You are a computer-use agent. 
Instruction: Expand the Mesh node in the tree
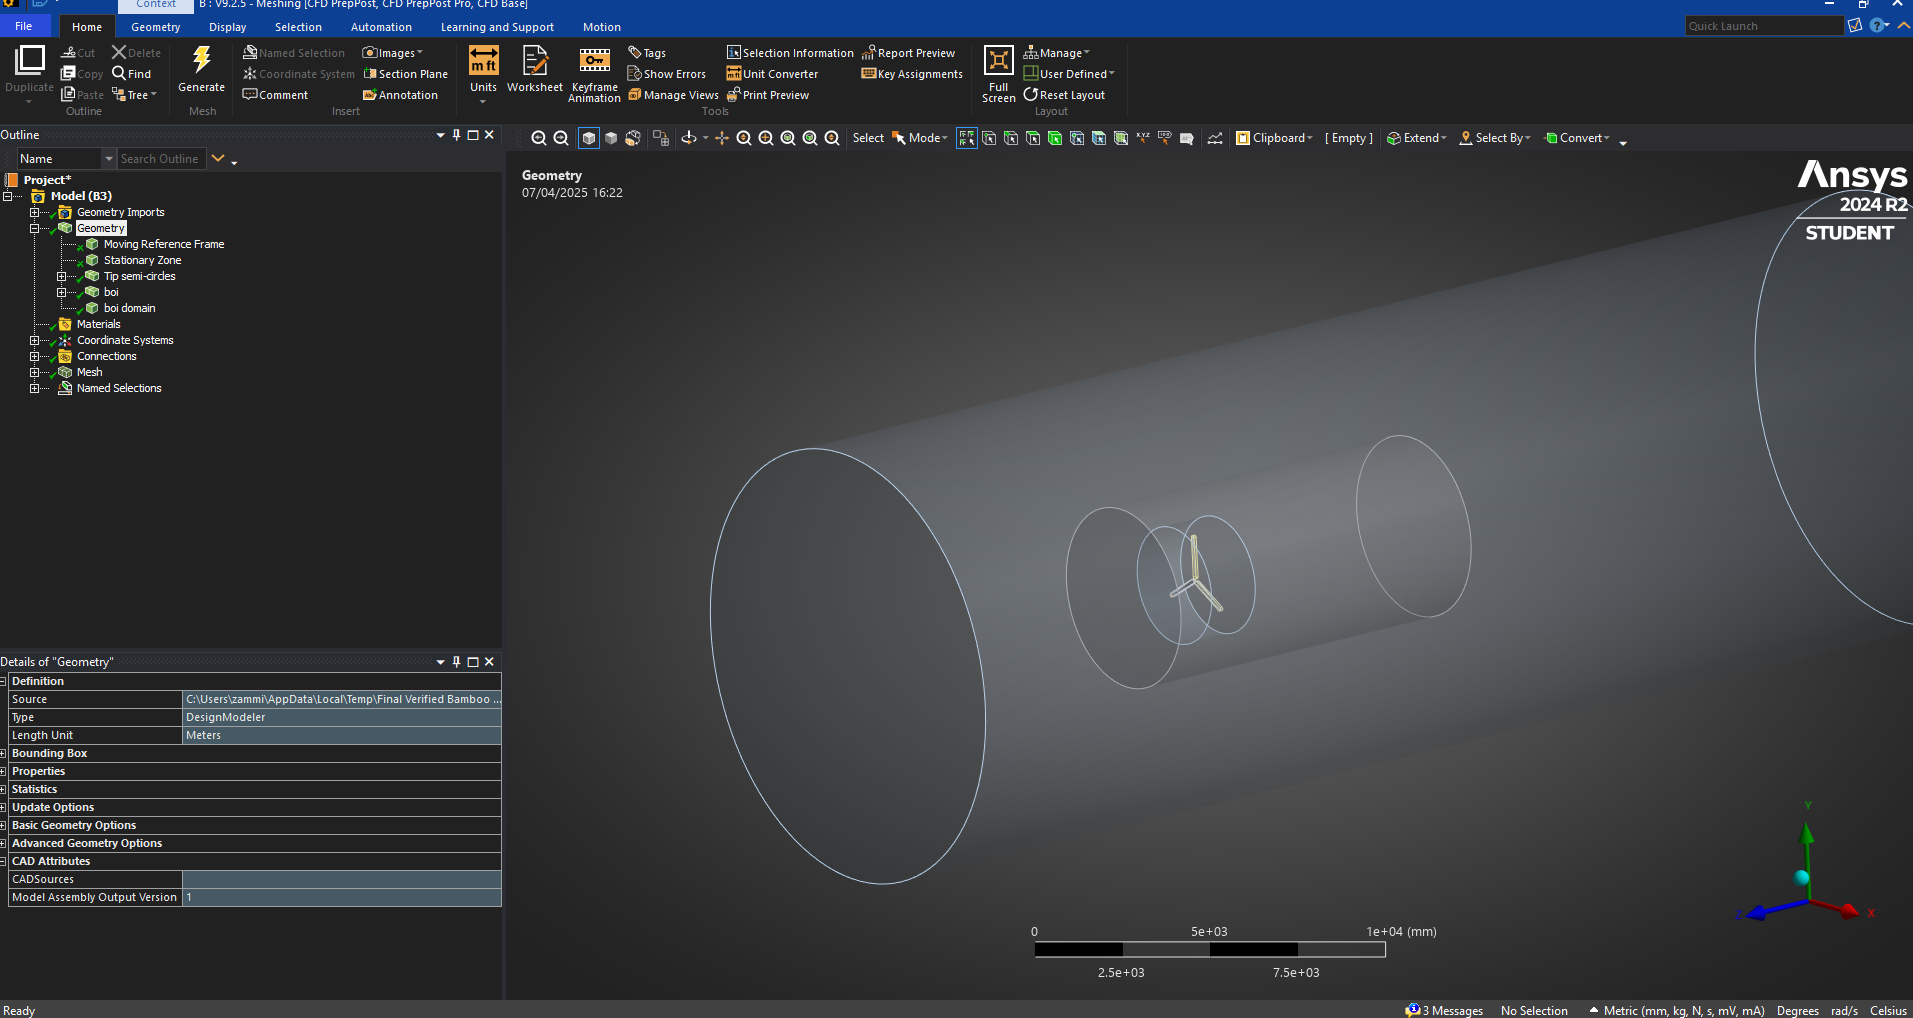(x=35, y=372)
